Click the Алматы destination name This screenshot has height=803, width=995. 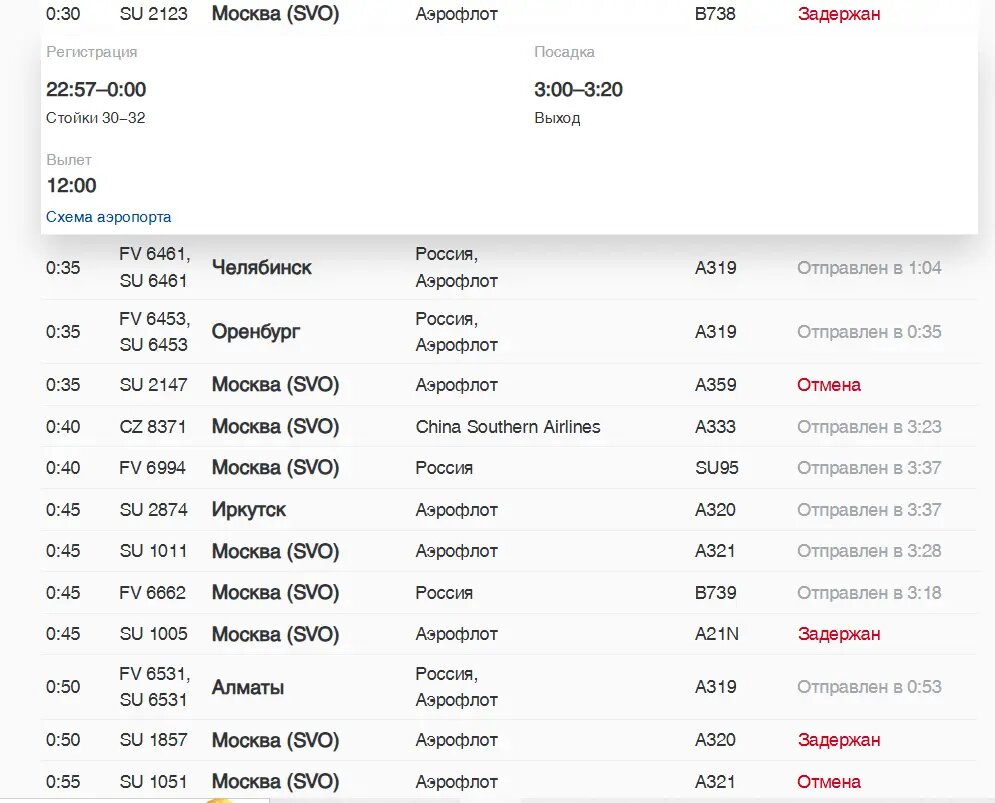[x=247, y=687]
